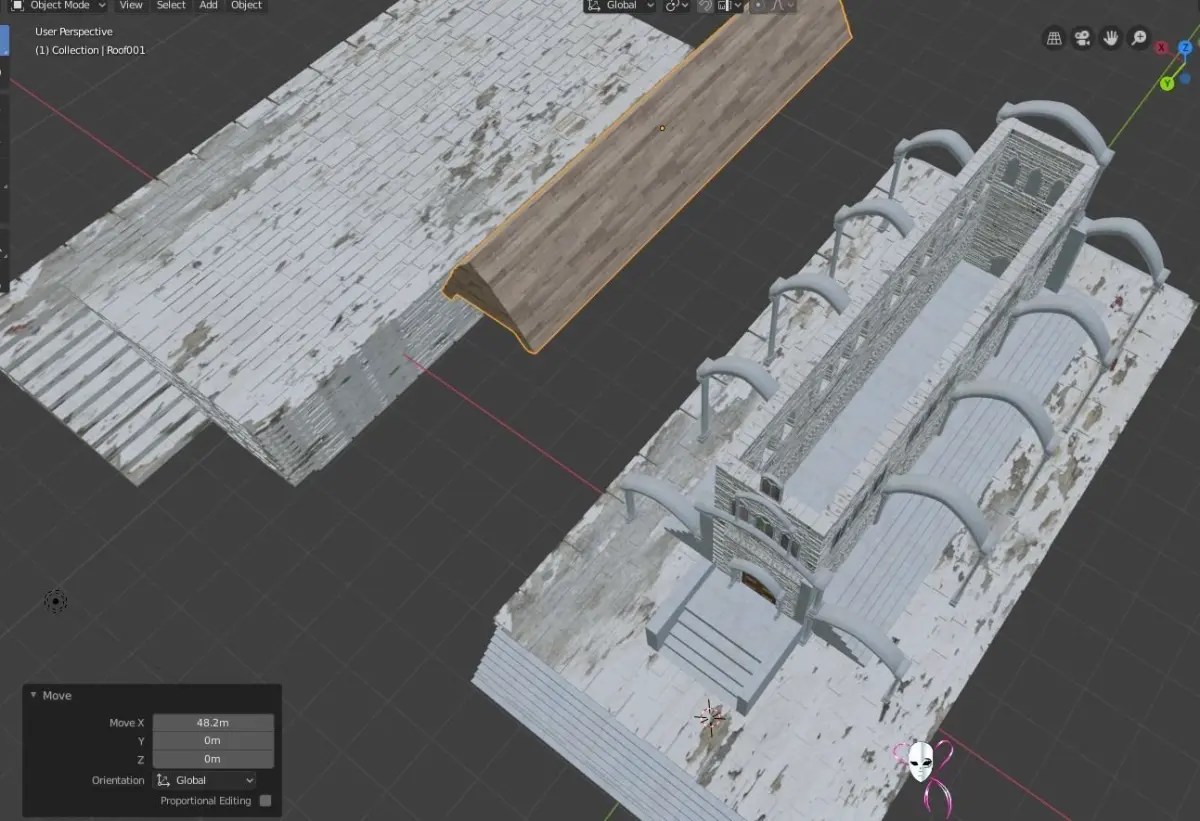Collapse the Move operator panel
This screenshot has width=1200, height=821.
pos(33,695)
